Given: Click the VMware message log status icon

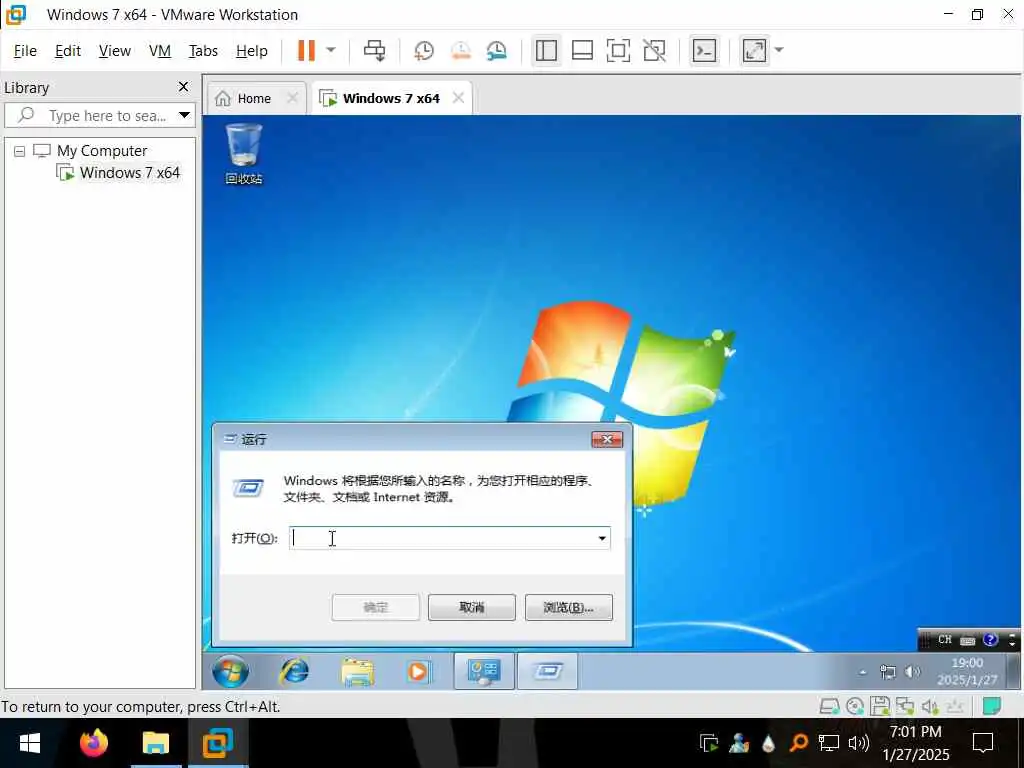Looking at the screenshot, I should click(x=991, y=706).
